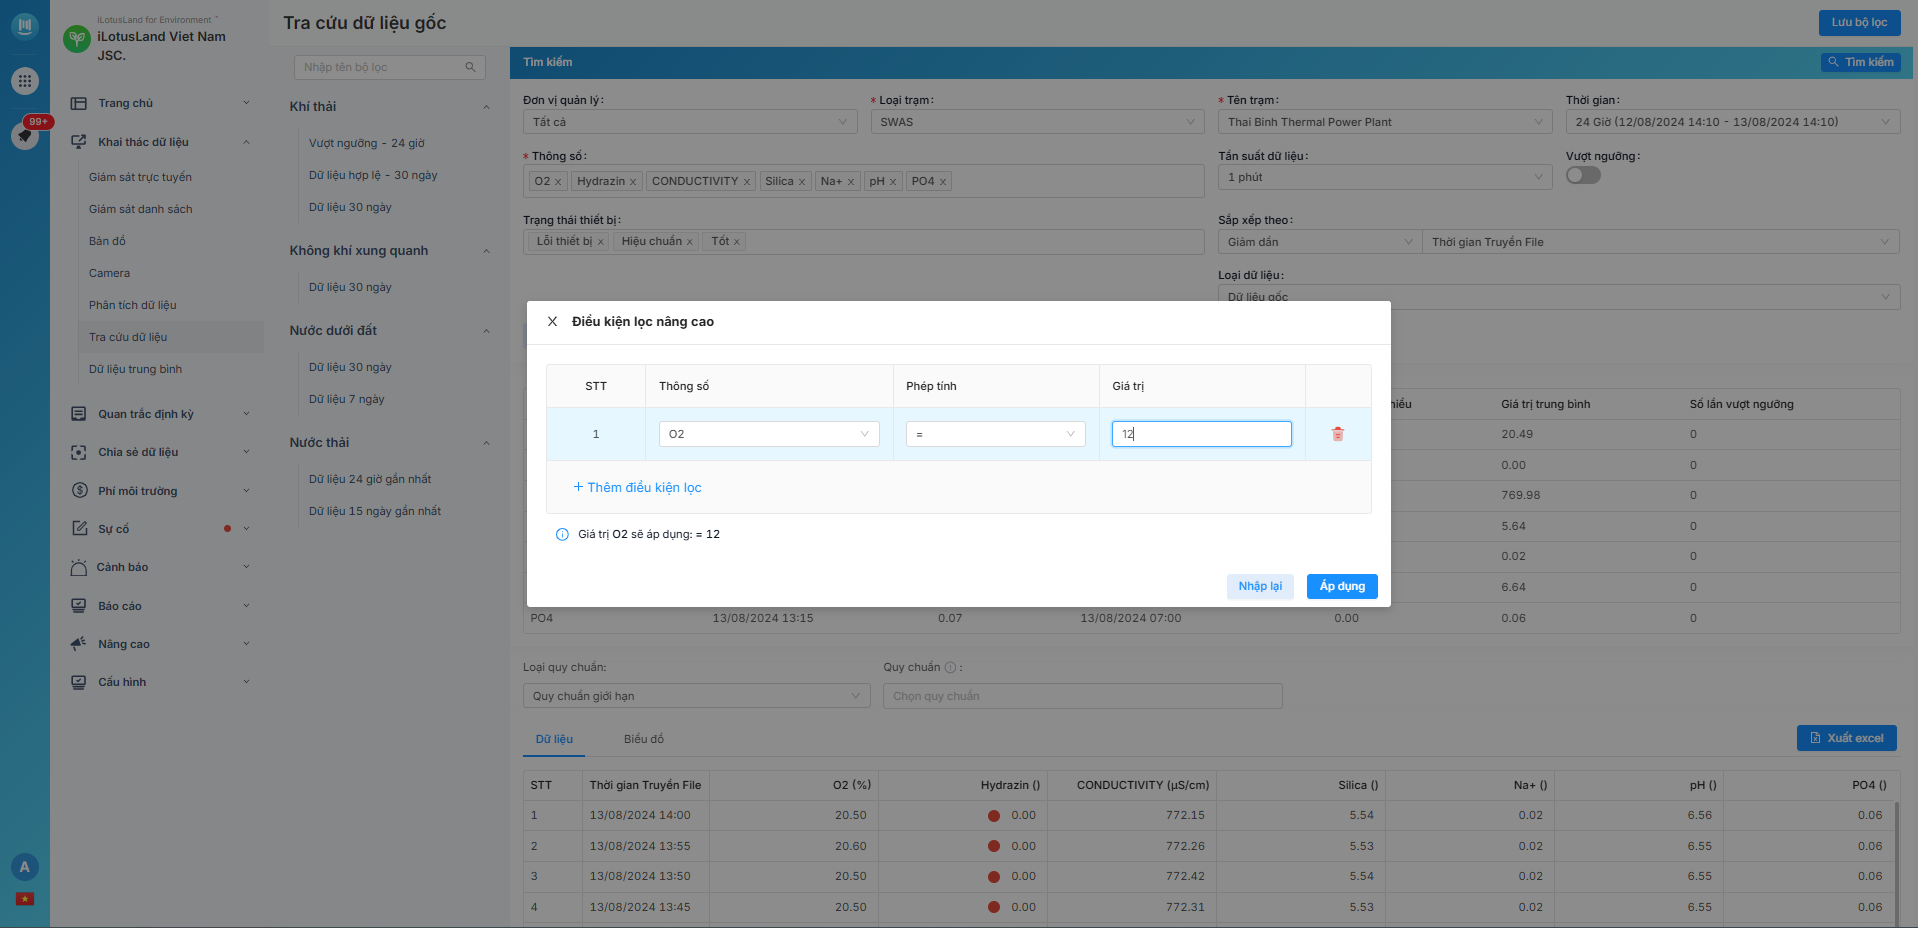
Task: Delete filter condition row with trash icon
Action: tap(1338, 434)
